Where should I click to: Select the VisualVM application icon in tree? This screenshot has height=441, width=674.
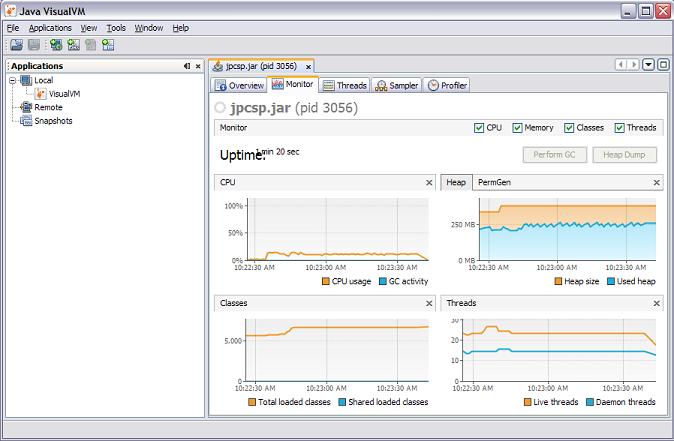41,93
